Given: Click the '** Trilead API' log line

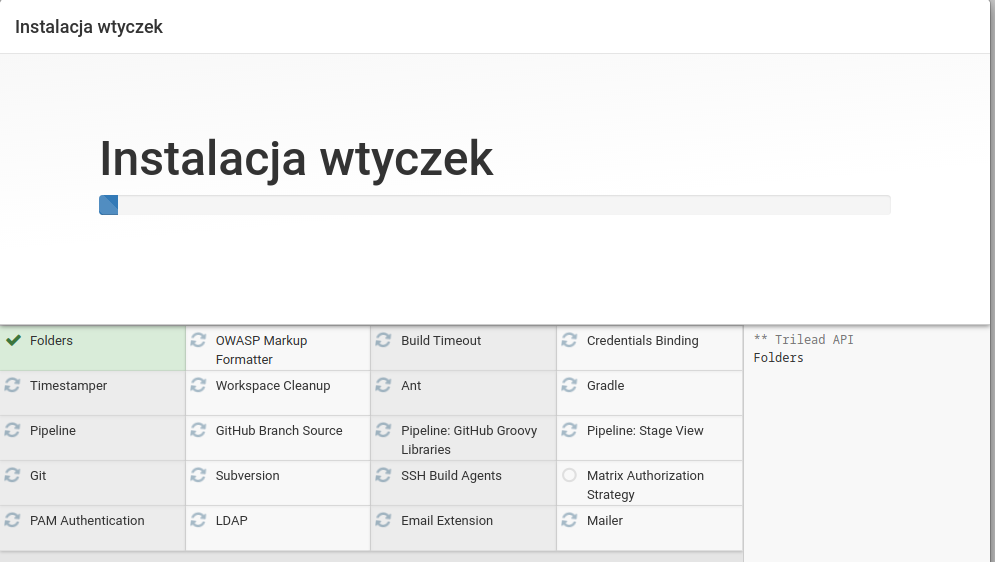Looking at the screenshot, I should 803,340.
